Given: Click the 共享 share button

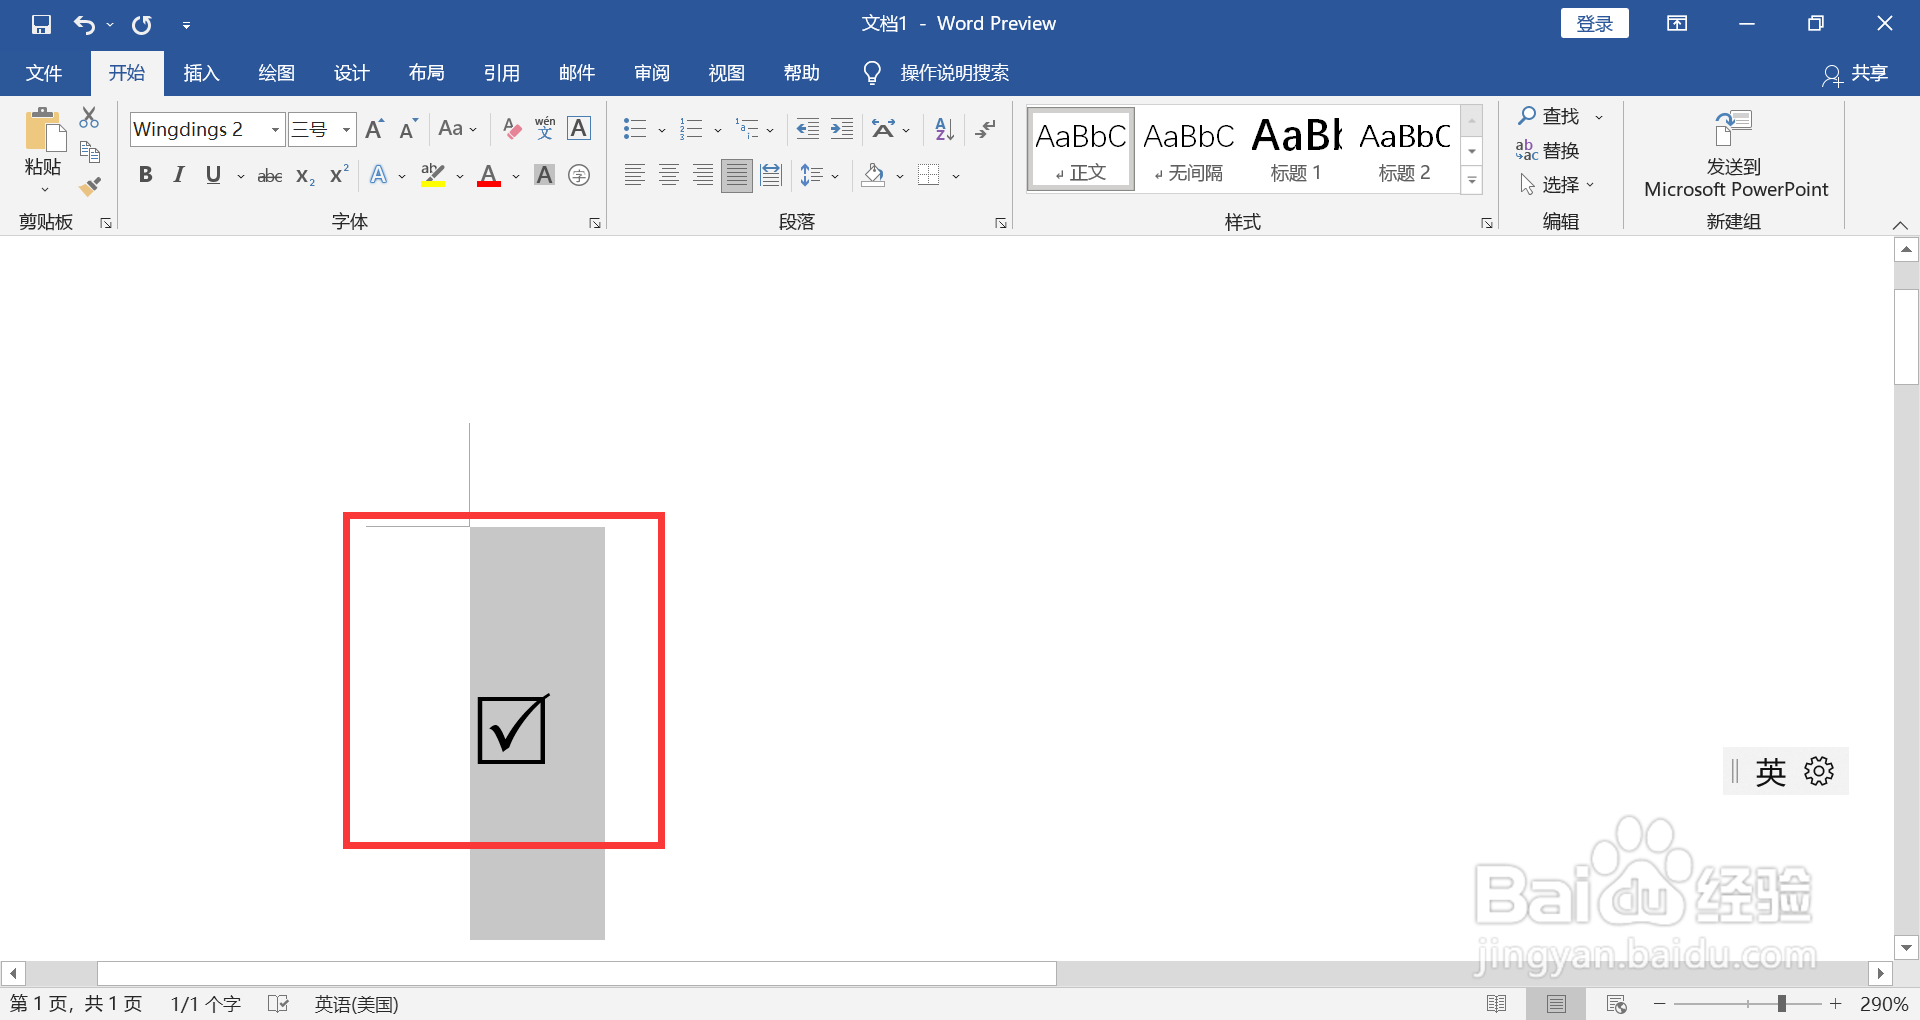Looking at the screenshot, I should (1856, 73).
